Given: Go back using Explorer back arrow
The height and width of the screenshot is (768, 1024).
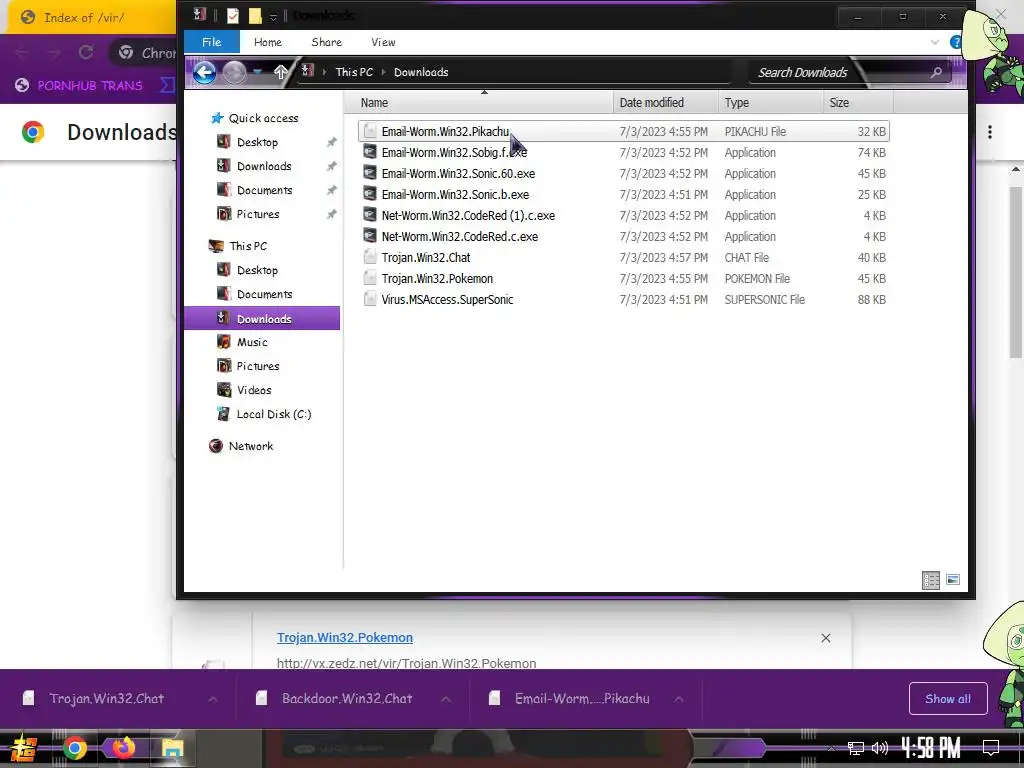Looking at the screenshot, I should (204, 72).
